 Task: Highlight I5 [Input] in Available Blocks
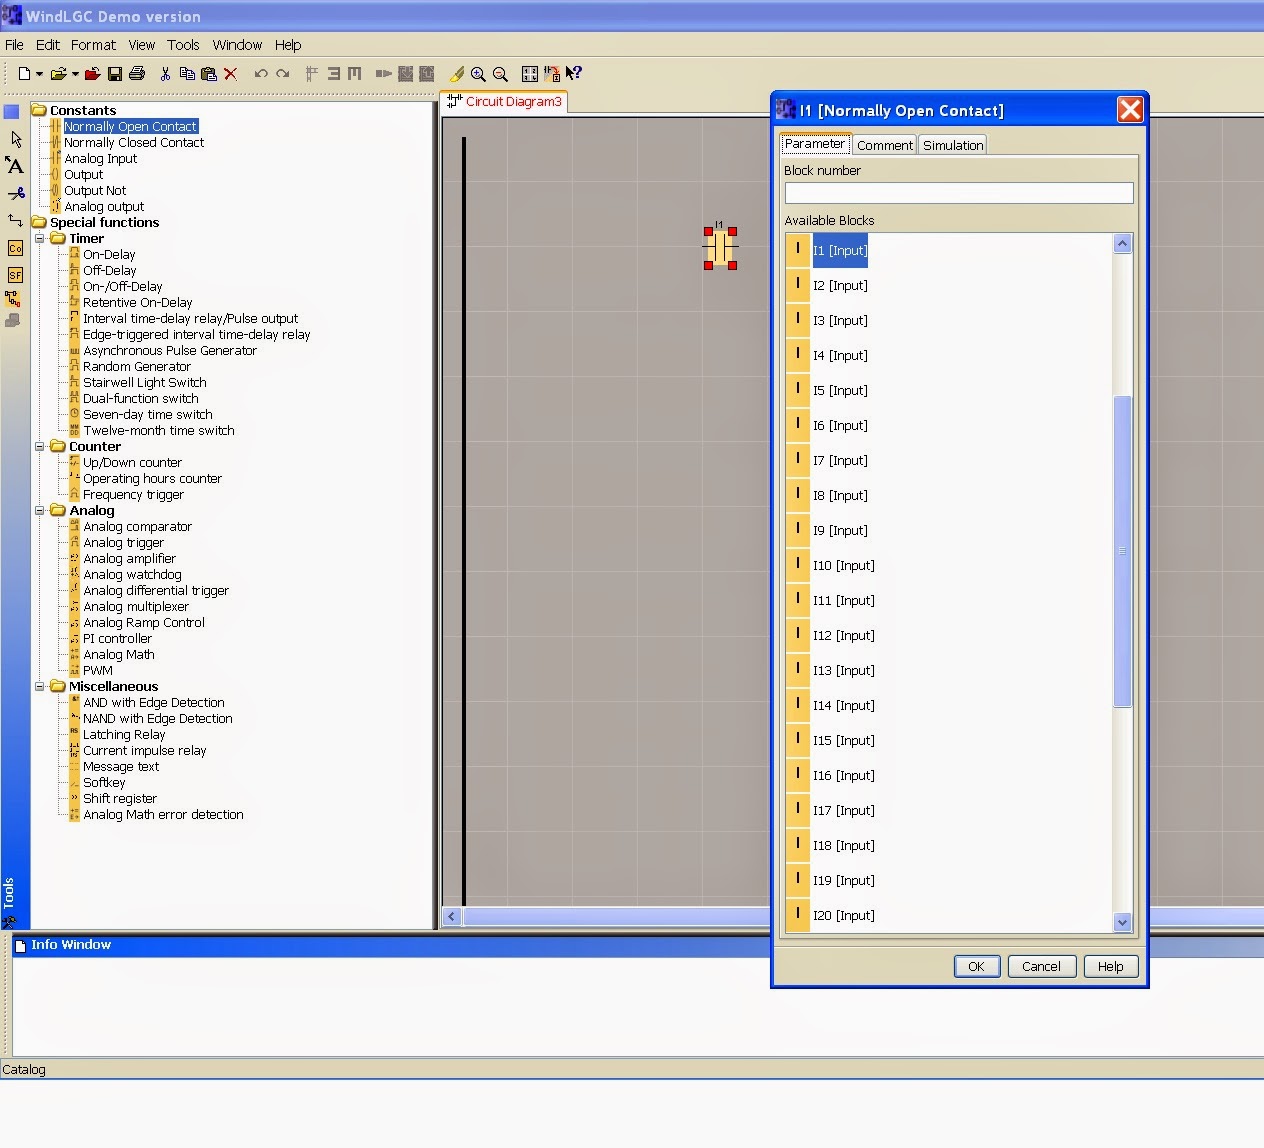[x=840, y=390]
